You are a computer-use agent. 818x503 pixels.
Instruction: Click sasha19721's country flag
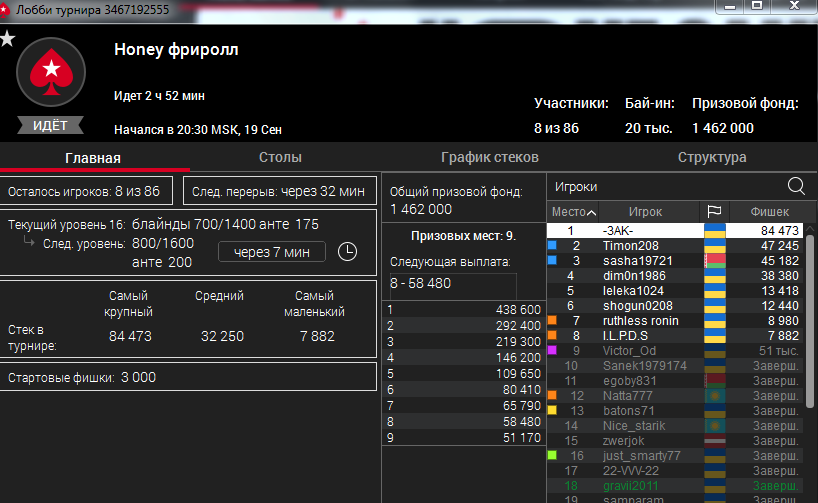715,261
